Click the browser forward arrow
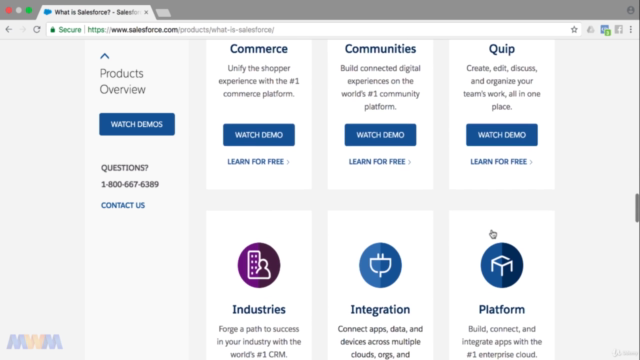Screen dimensions: 640x360 tap(22, 29)
